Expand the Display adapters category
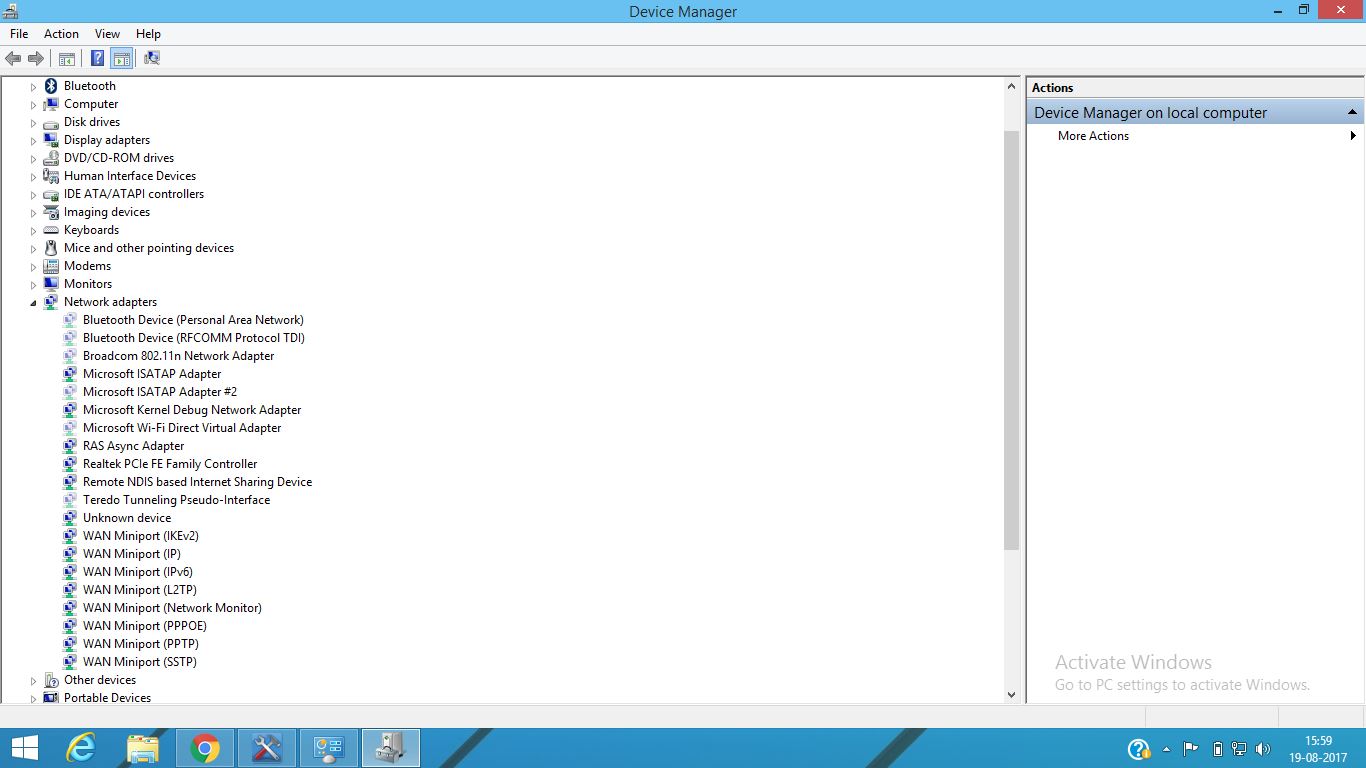The width and height of the screenshot is (1366, 768). [33, 141]
